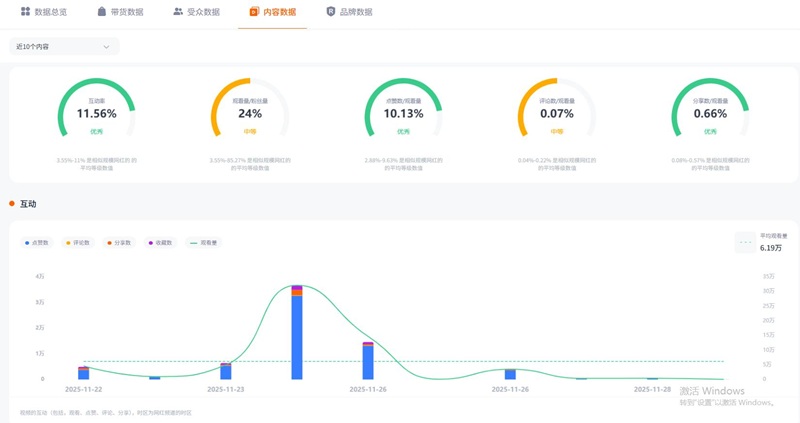Click the 2025-11-23 axis date label
This screenshot has height=423, width=800.
tap(226, 389)
